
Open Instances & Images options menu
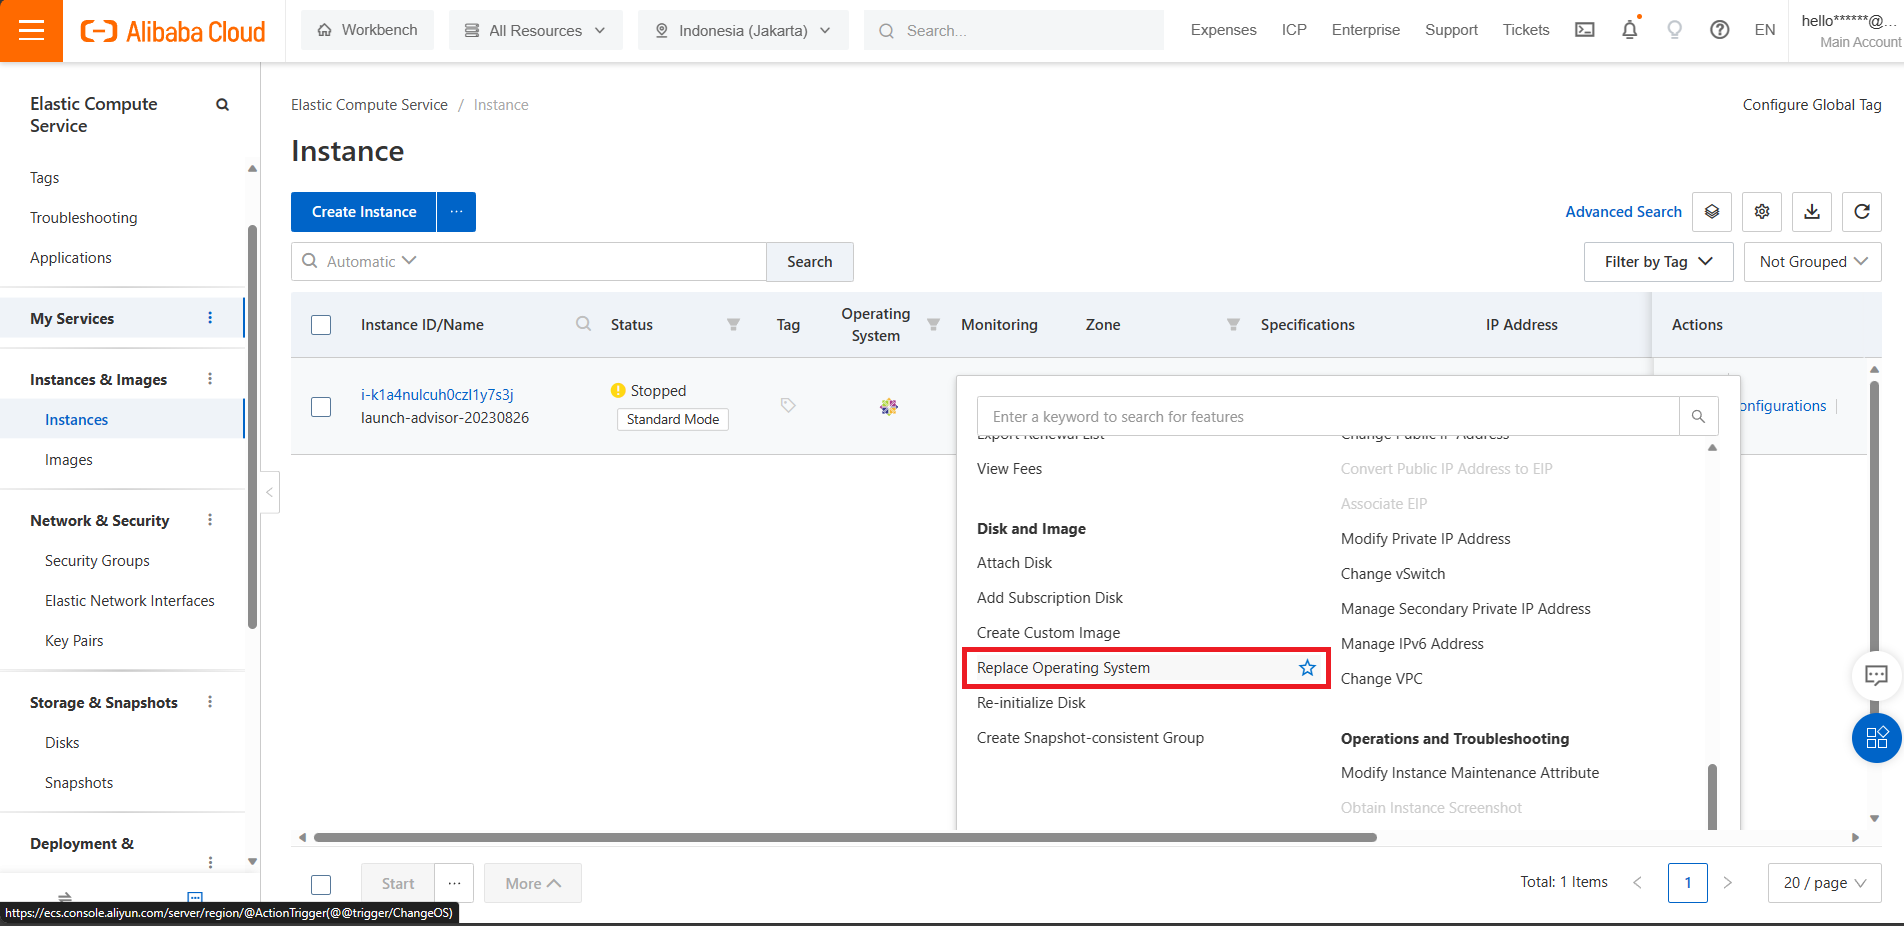[210, 379]
